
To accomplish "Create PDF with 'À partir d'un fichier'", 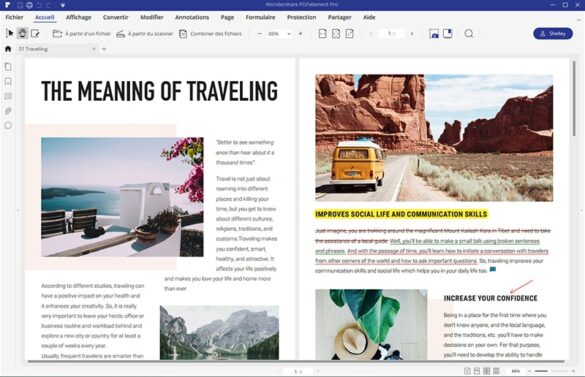I will pyautogui.click(x=82, y=34).
